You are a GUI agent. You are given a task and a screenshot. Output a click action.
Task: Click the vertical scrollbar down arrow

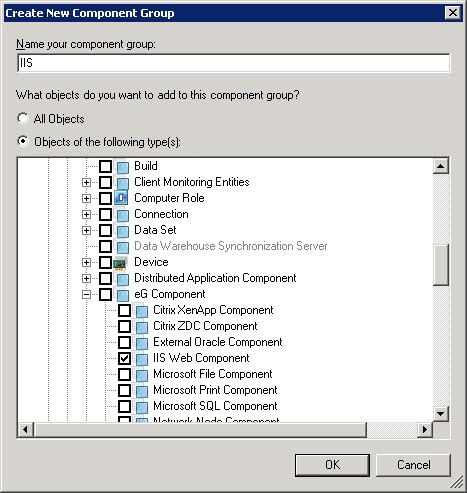(x=441, y=414)
